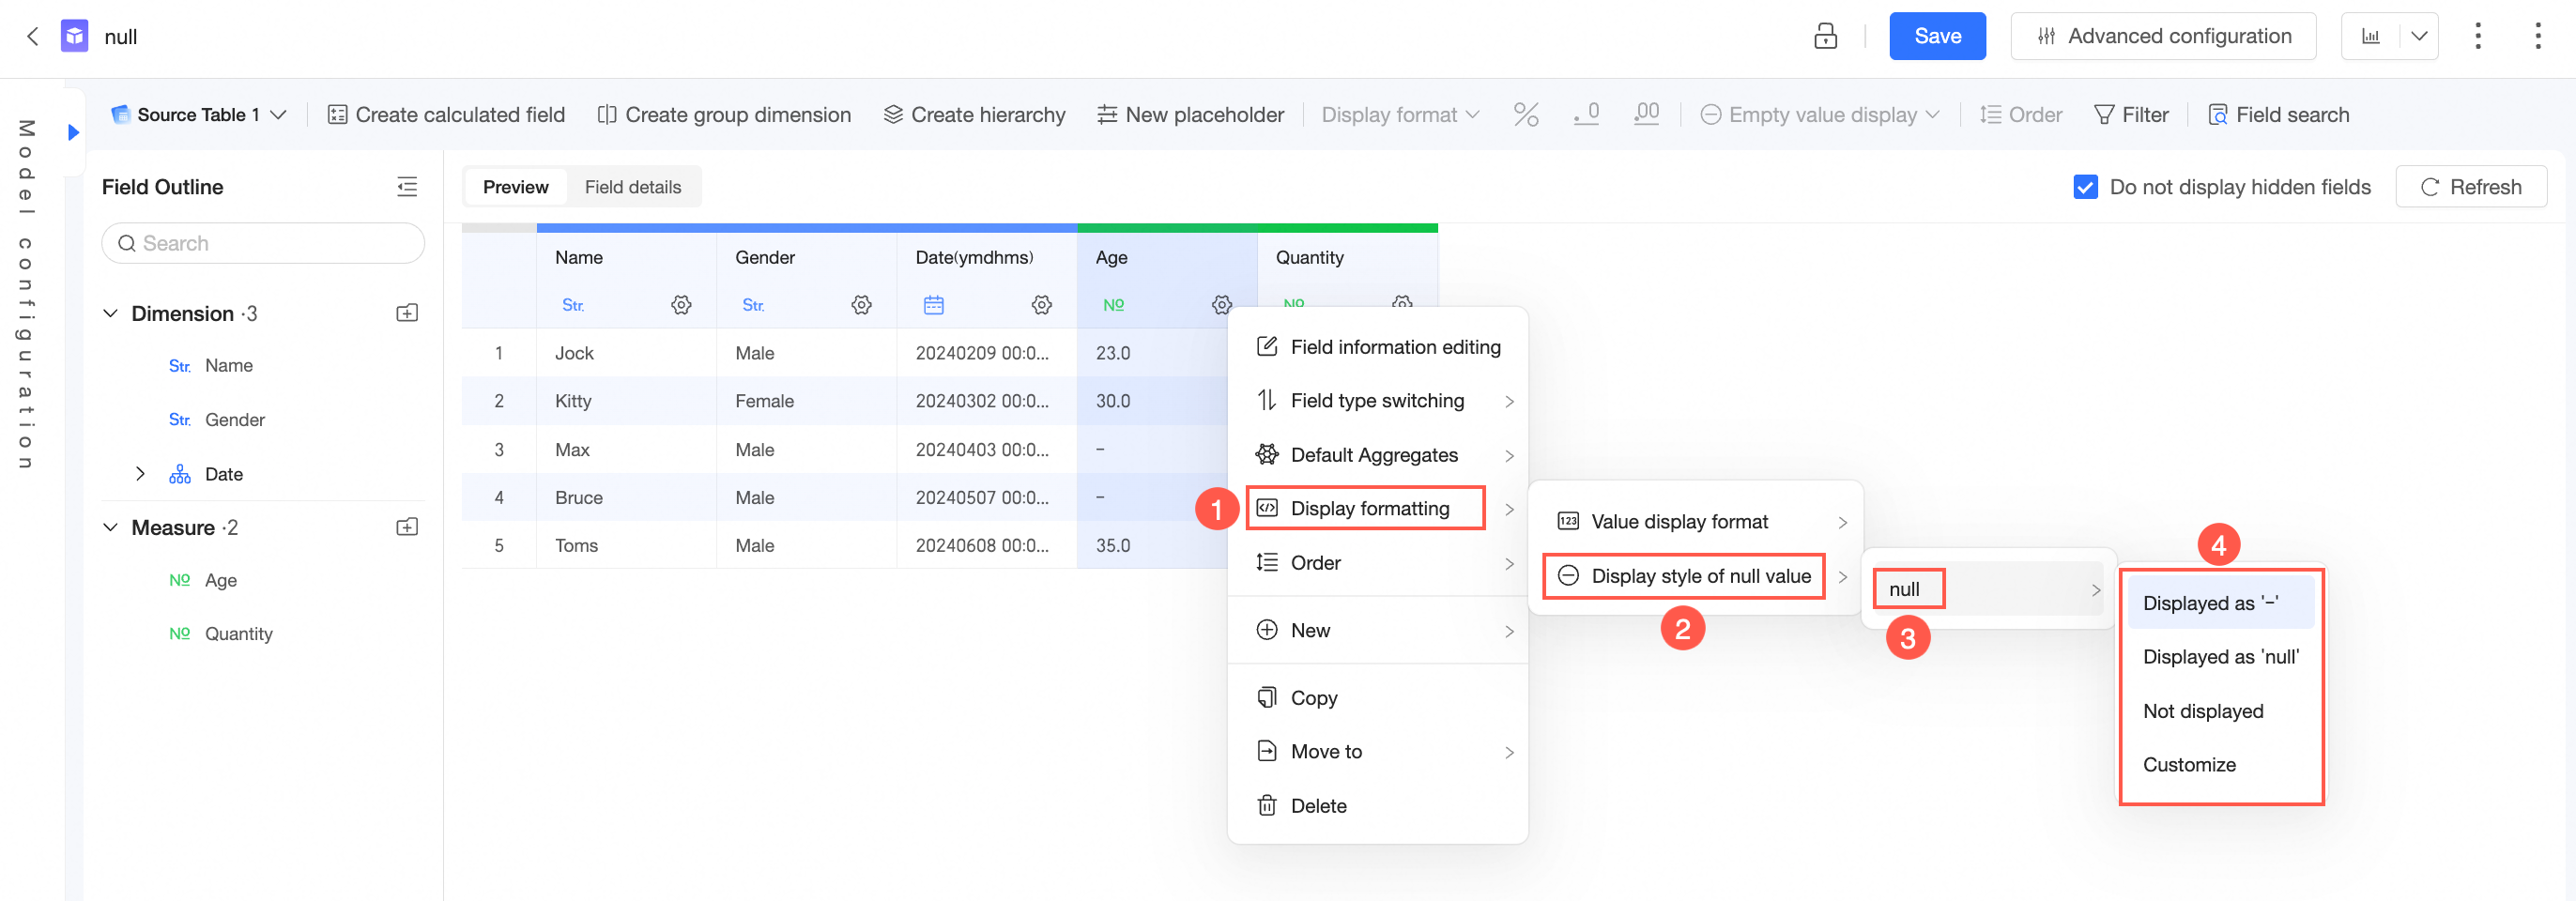Open Order submenu in context menu

1377,563
